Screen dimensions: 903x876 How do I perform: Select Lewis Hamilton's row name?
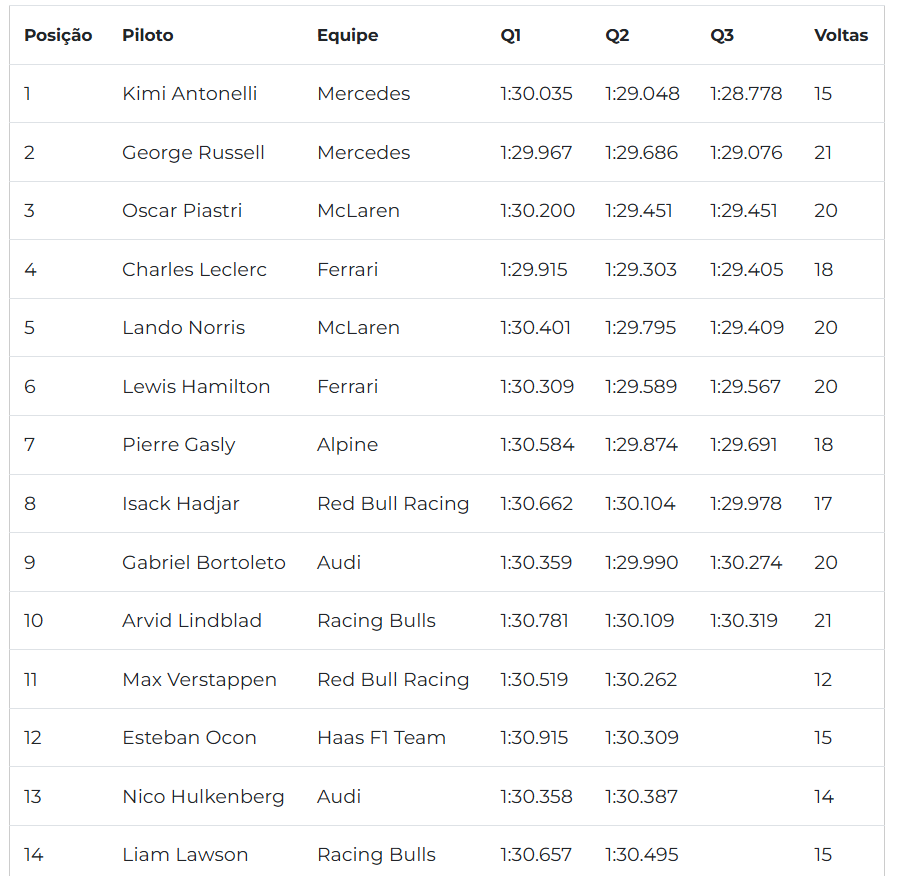[x=196, y=387]
